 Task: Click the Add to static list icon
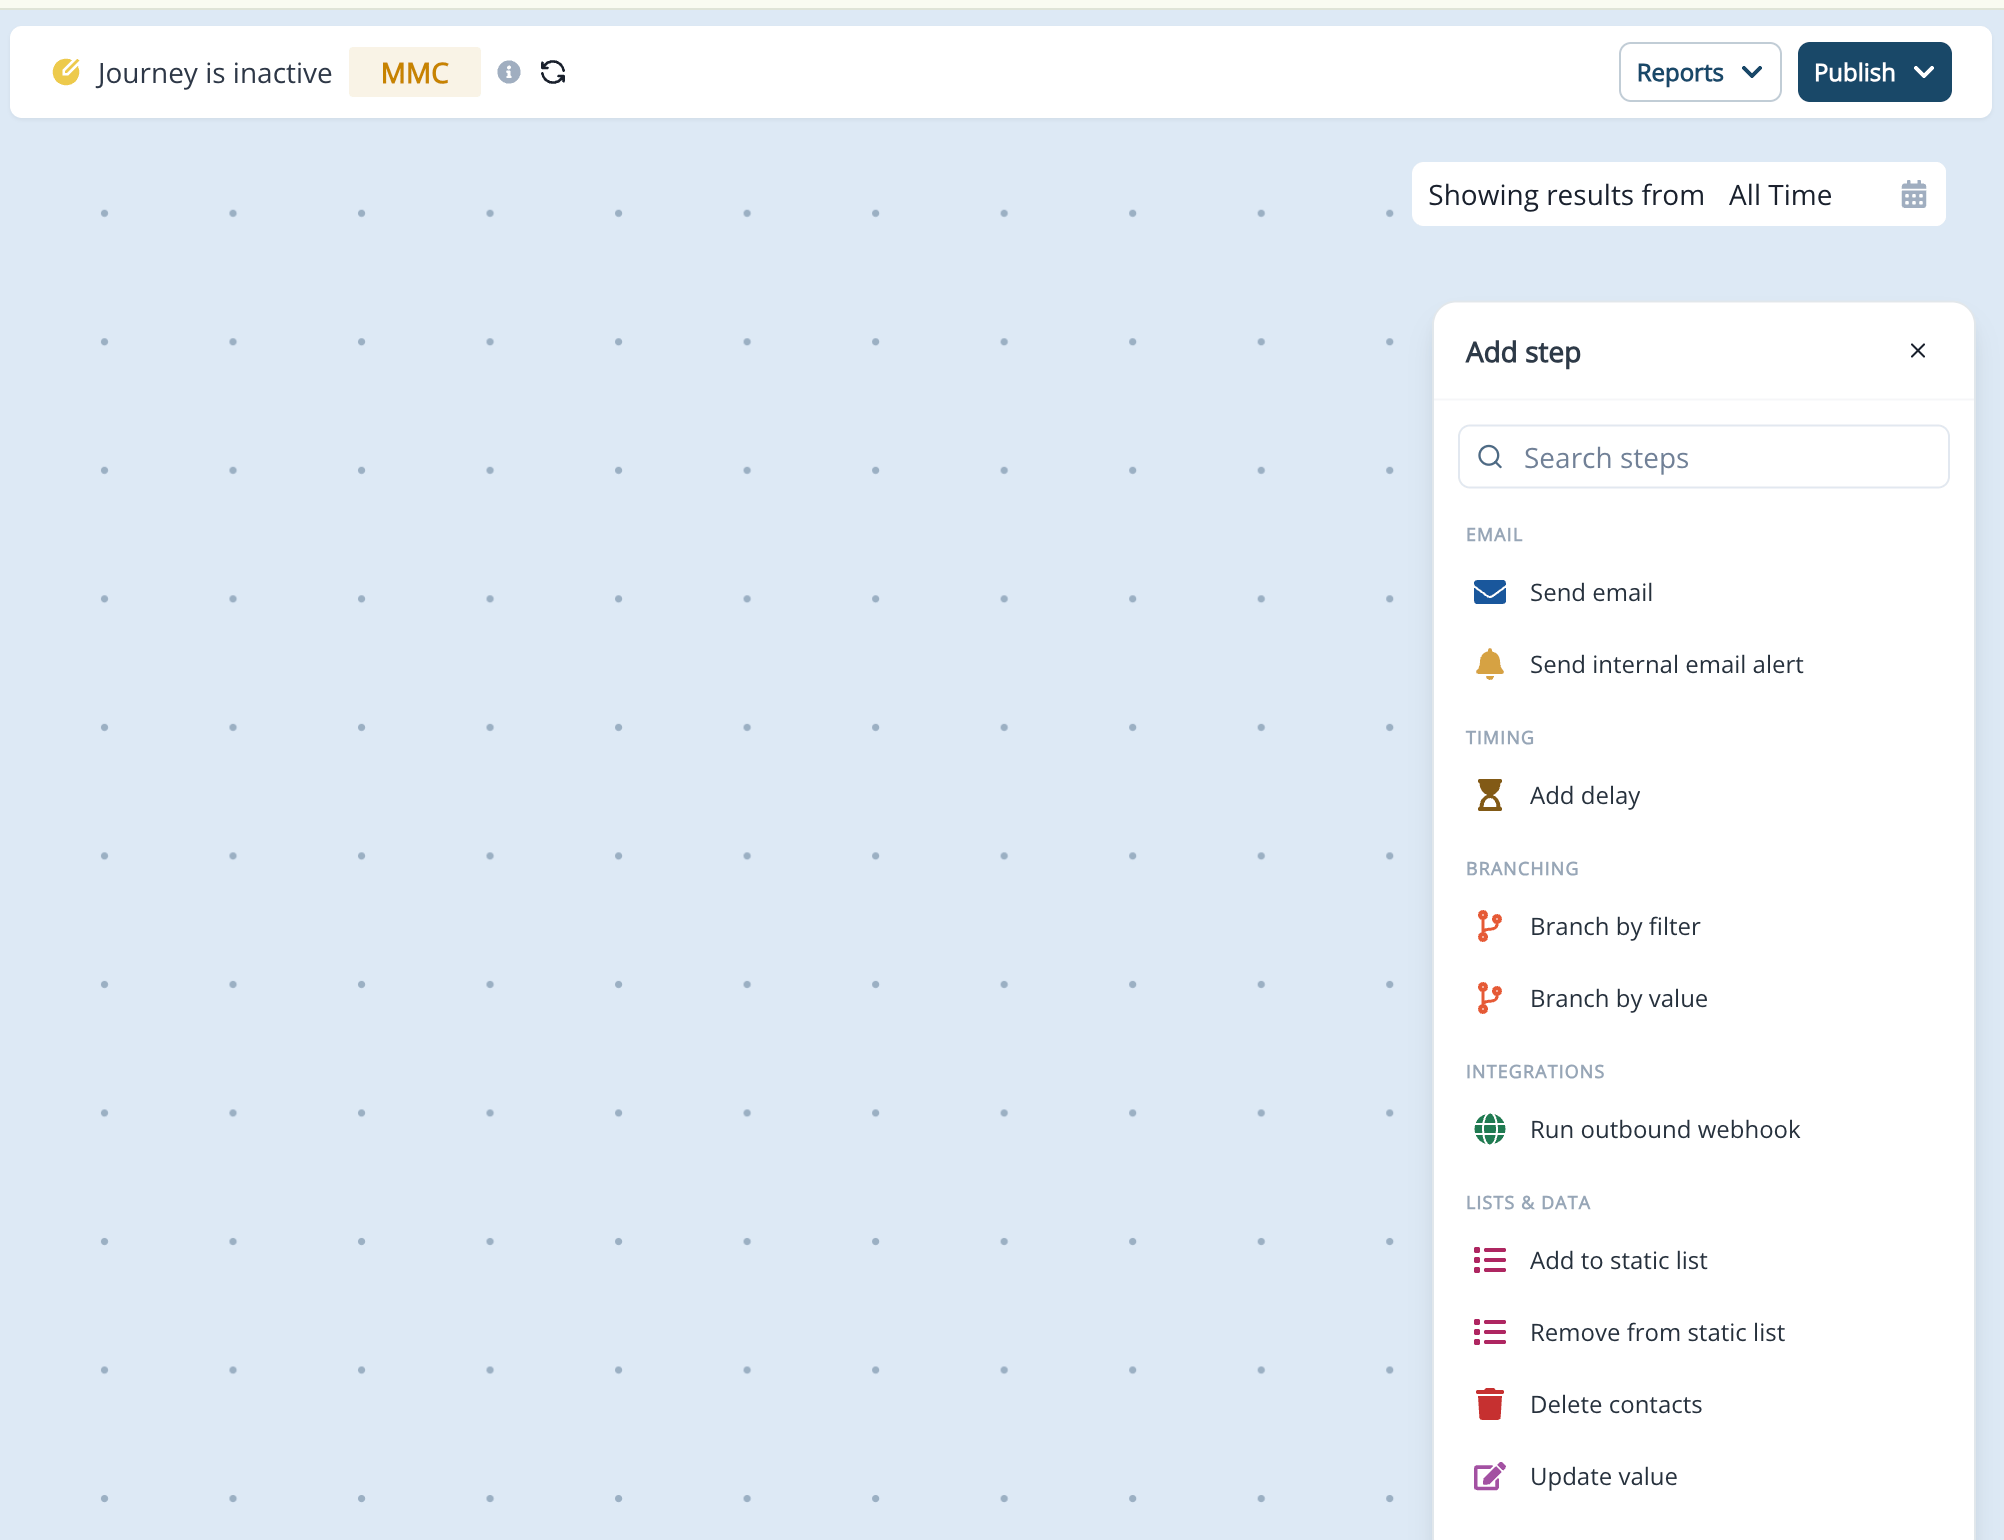[x=1490, y=1260]
